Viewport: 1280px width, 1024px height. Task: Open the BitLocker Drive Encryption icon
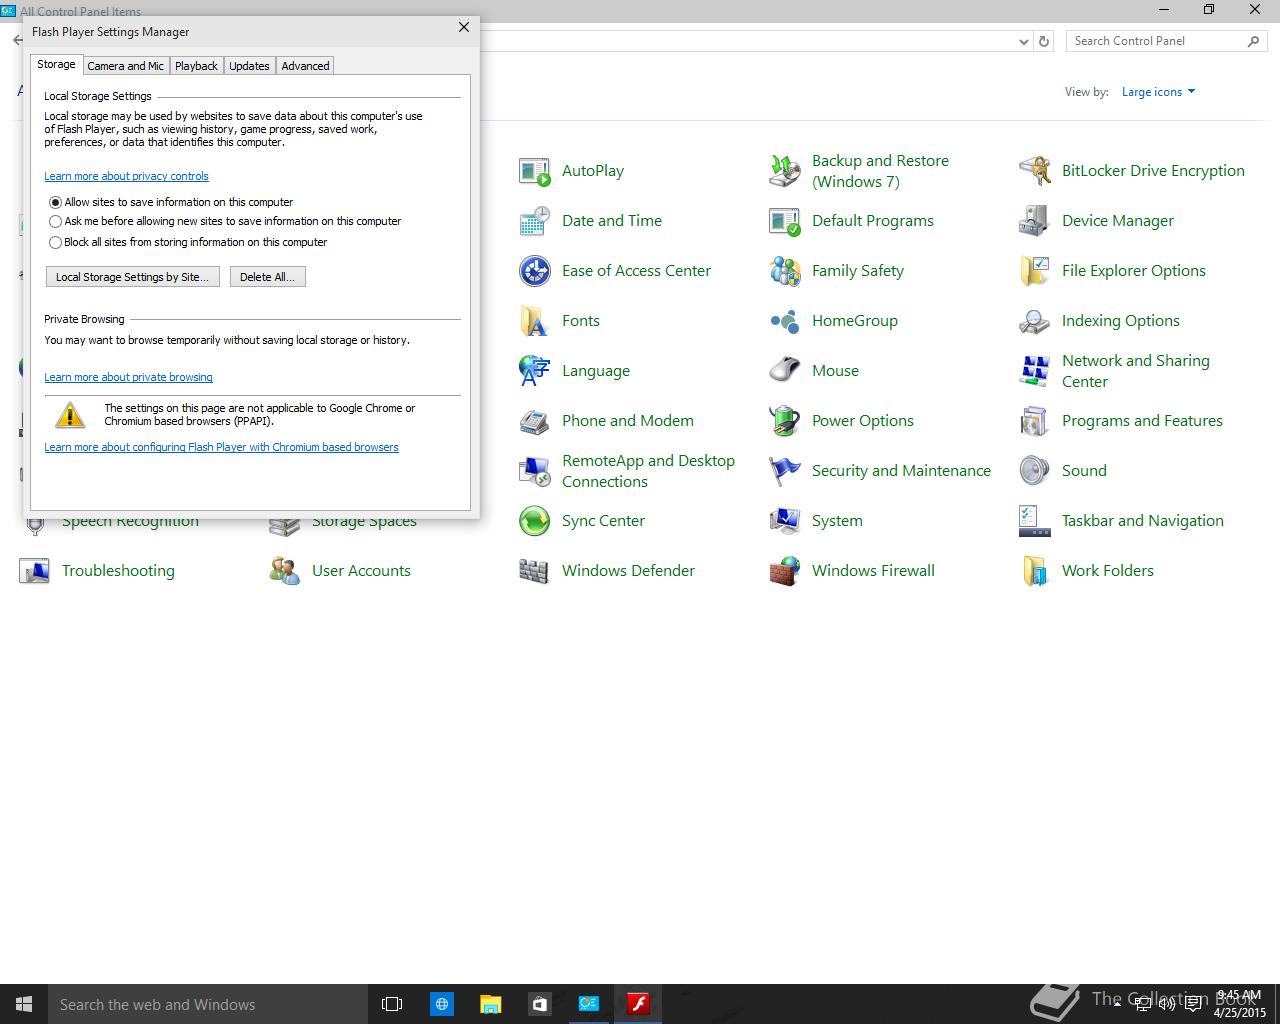click(x=1035, y=171)
